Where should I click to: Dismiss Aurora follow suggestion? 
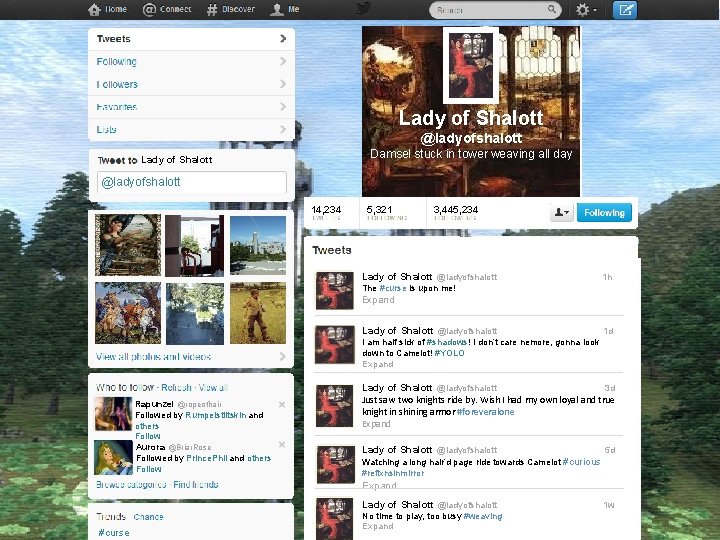(282, 444)
